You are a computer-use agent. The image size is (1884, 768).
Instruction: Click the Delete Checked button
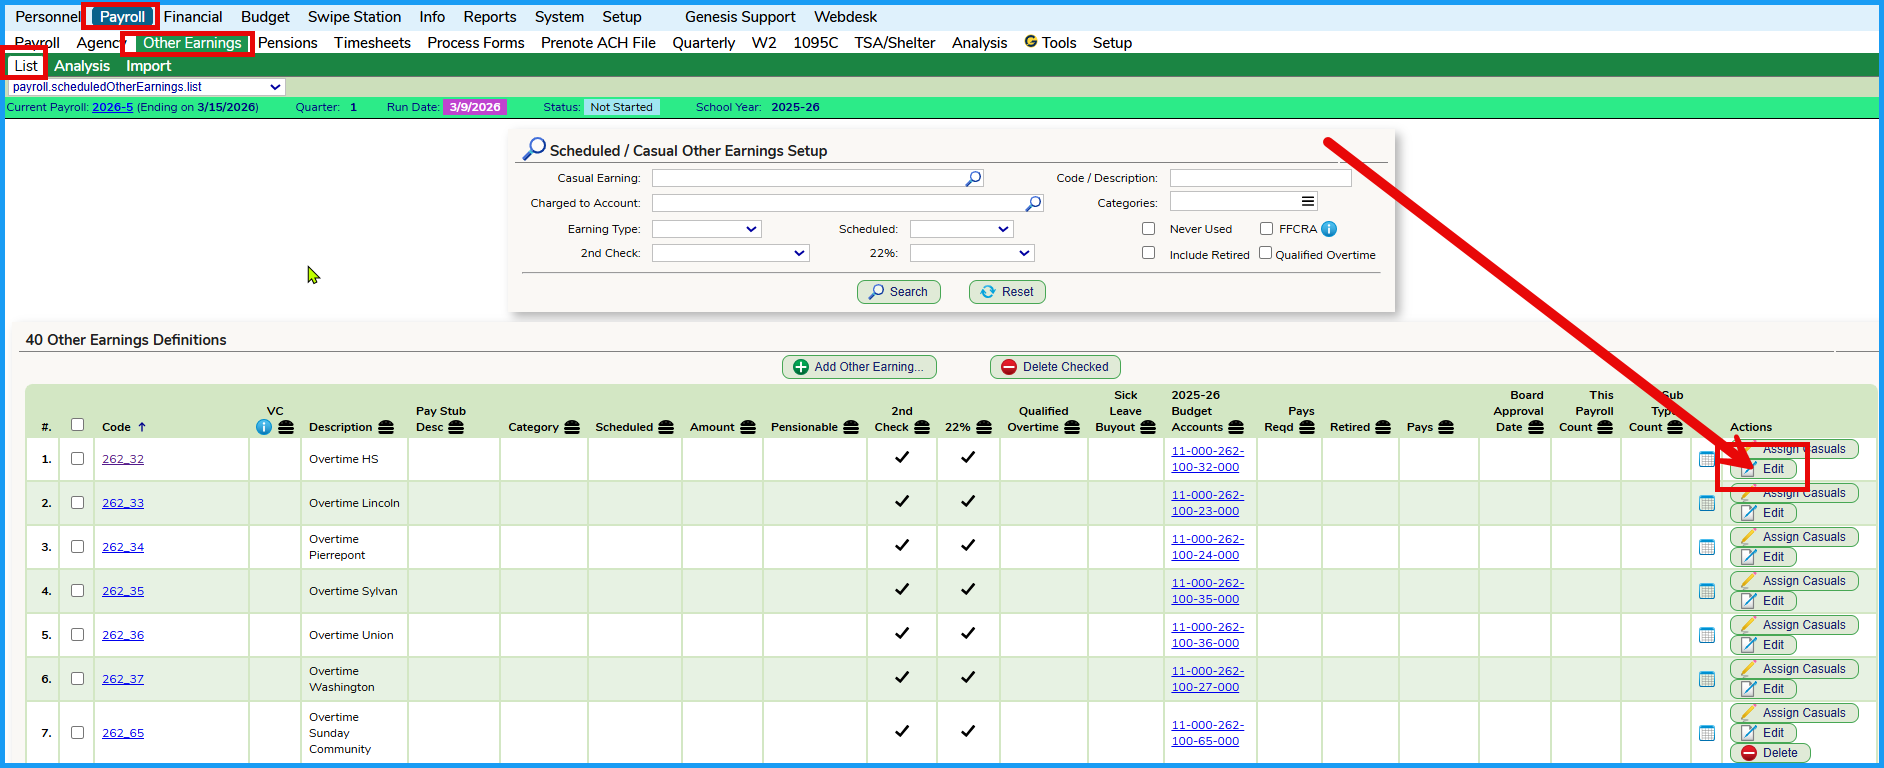[x=1055, y=367]
